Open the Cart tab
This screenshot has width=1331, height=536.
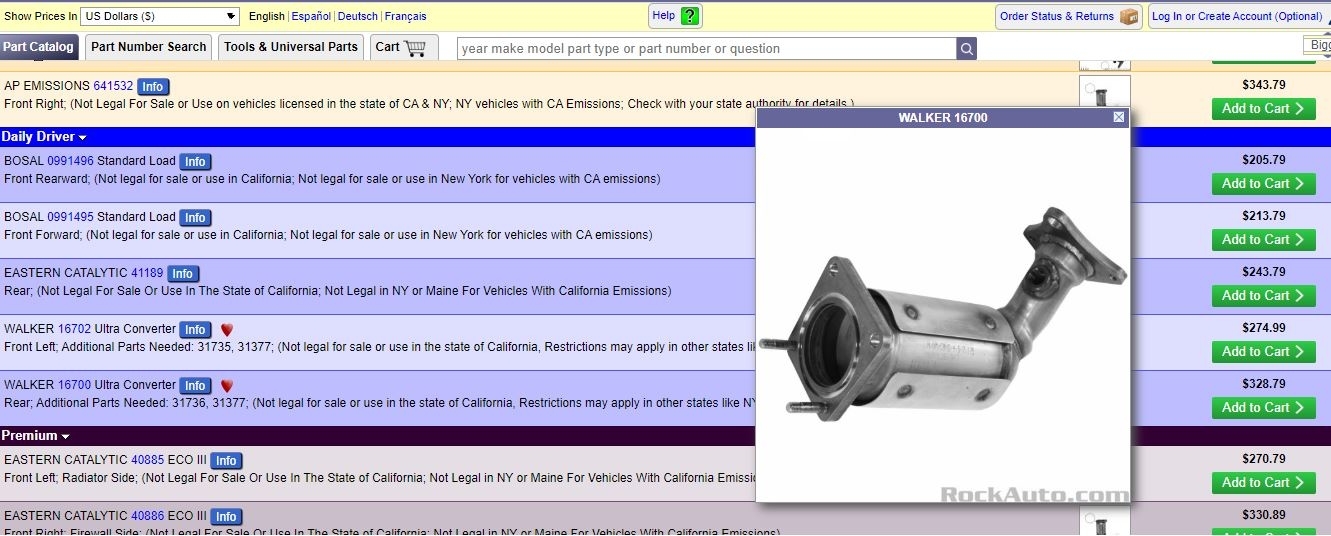(404, 47)
